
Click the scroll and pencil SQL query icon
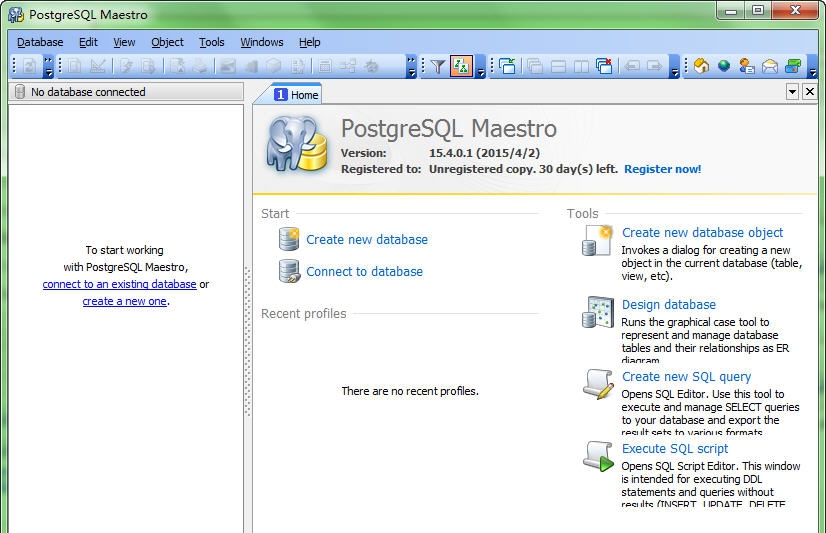[598, 384]
